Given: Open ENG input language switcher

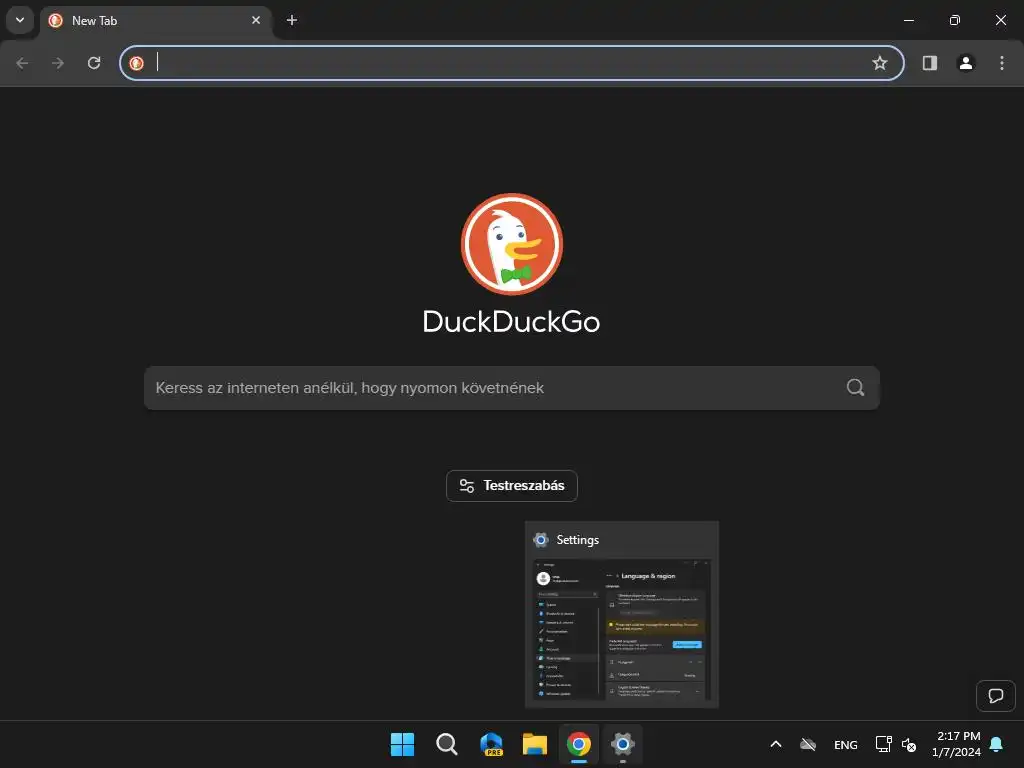Looking at the screenshot, I should point(846,744).
